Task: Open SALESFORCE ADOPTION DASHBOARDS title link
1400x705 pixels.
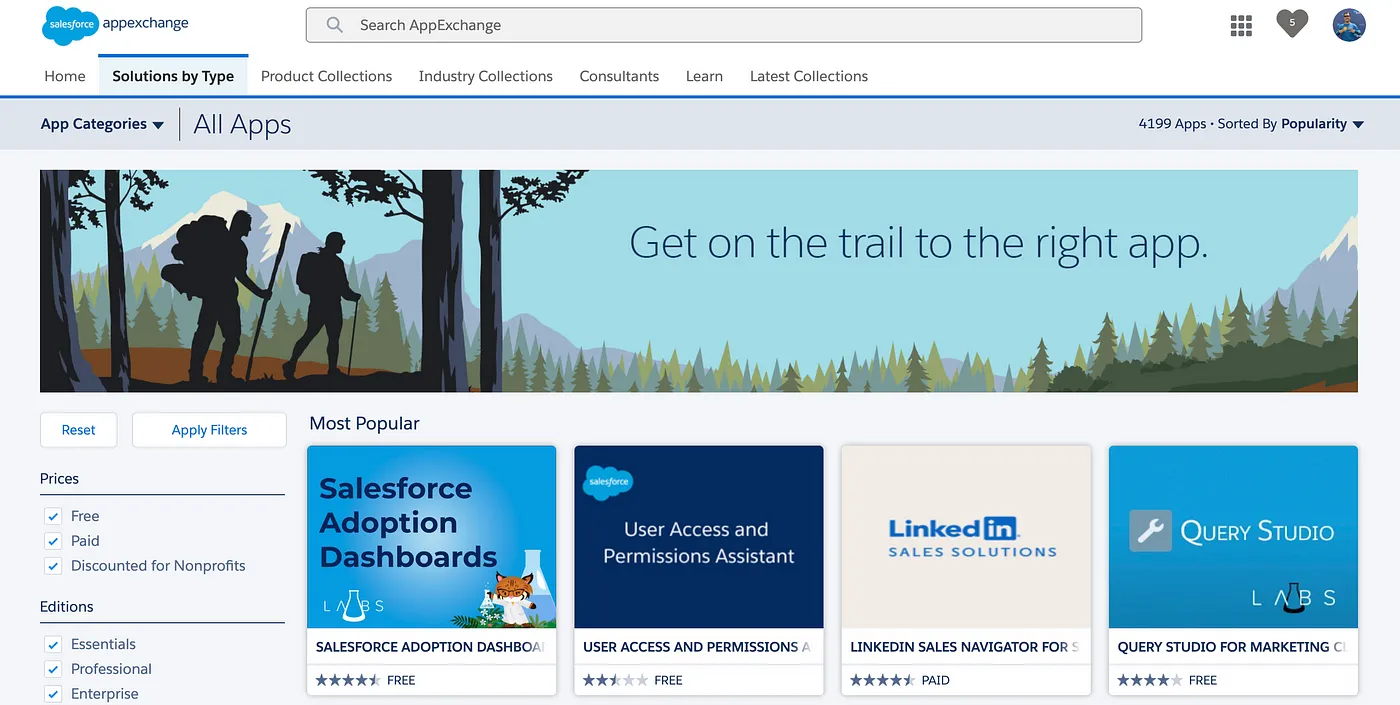Action: (431, 647)
